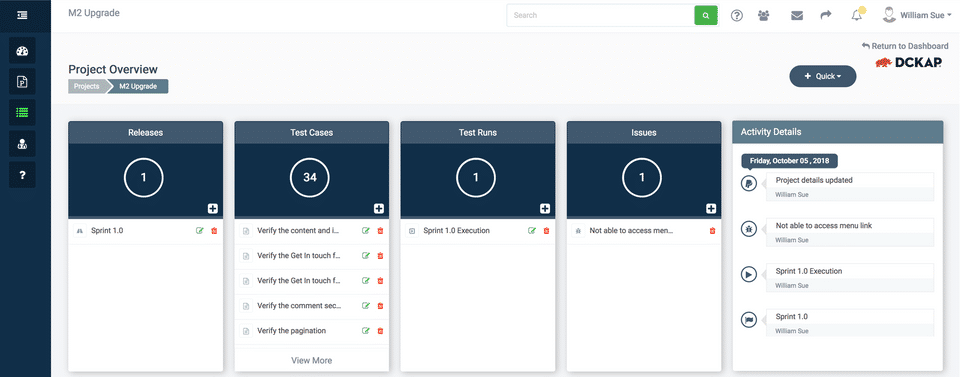Add a new release with plus icon
This screenshot has height=377, width=960.
[x=212, y=209]
